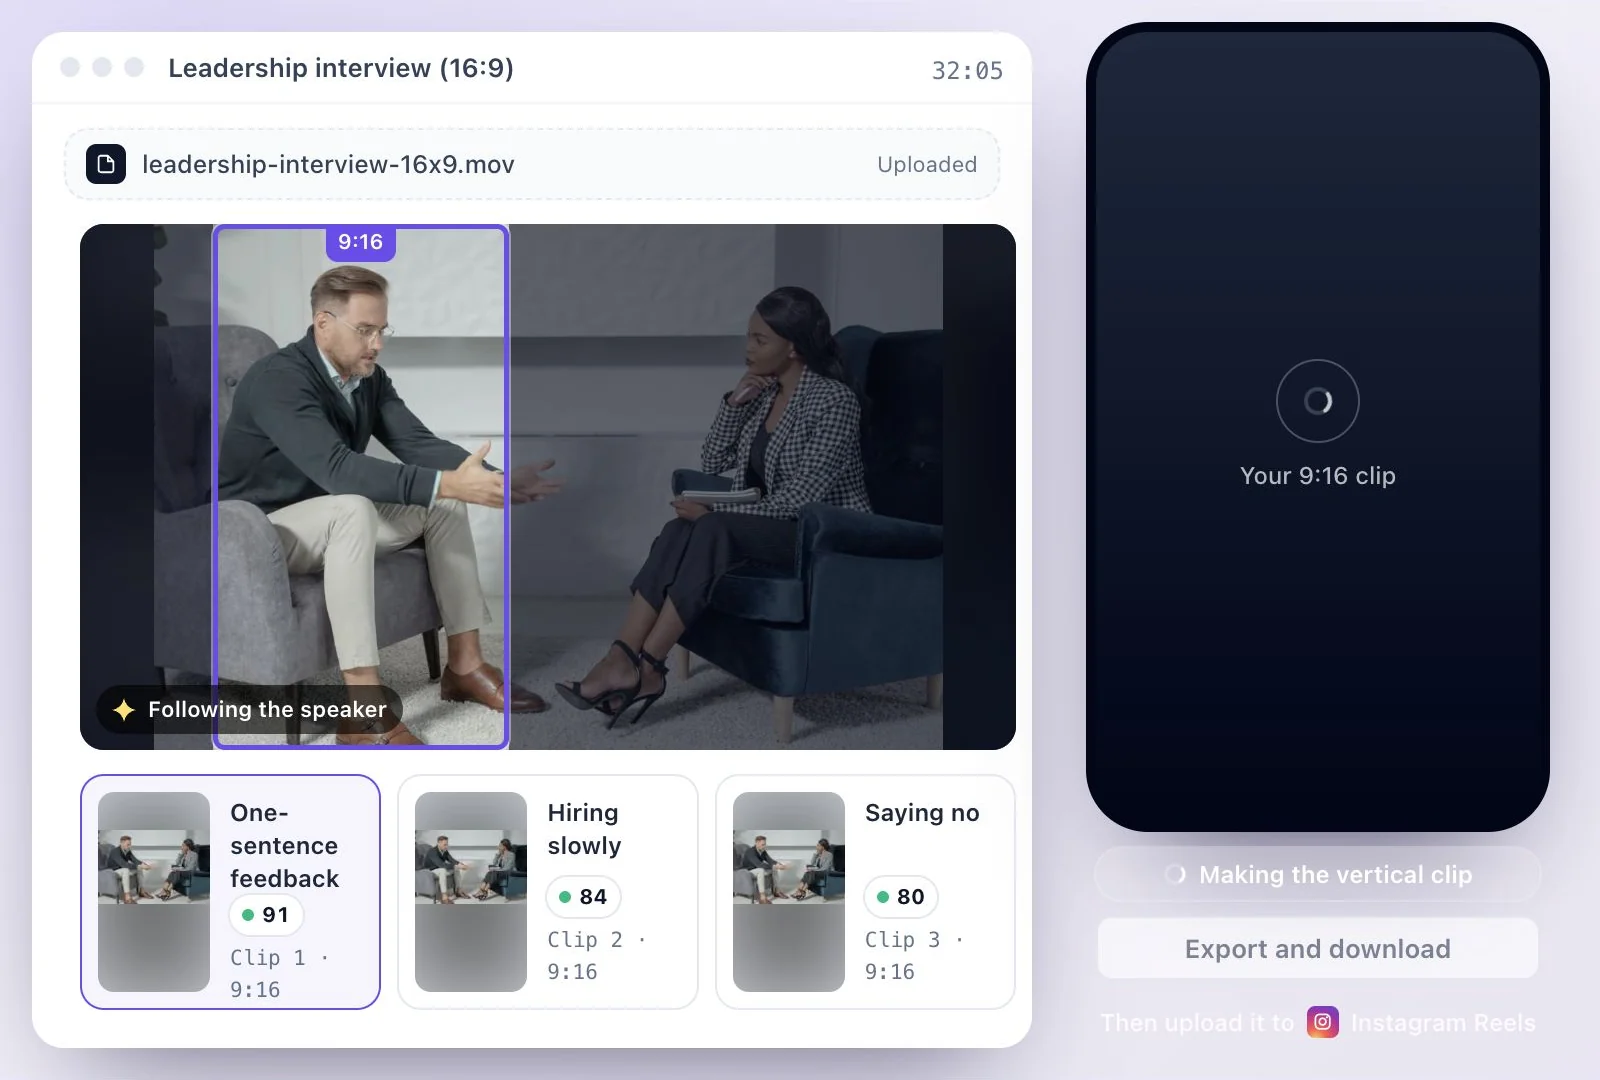Click the green score dot on 91 badge
This screenshot has width=1600, height=1080.
248,915
